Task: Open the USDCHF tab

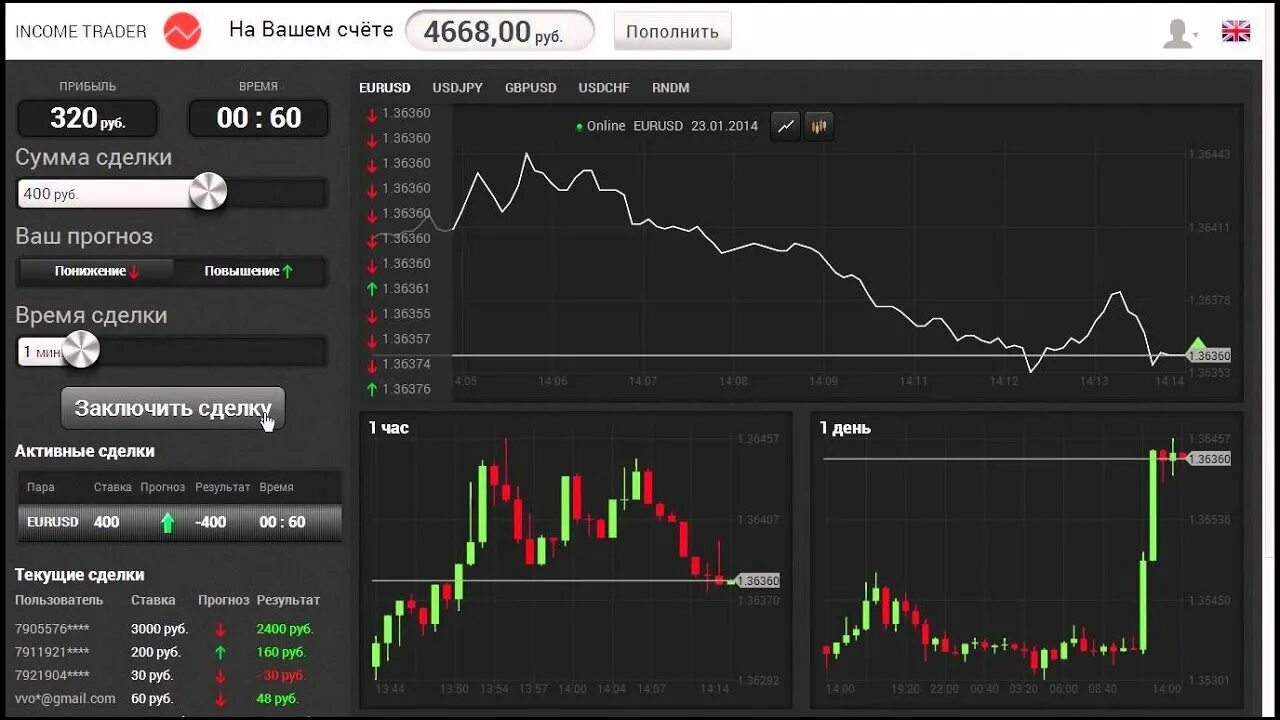Action: pyautogui.click(x=604, y=88)
